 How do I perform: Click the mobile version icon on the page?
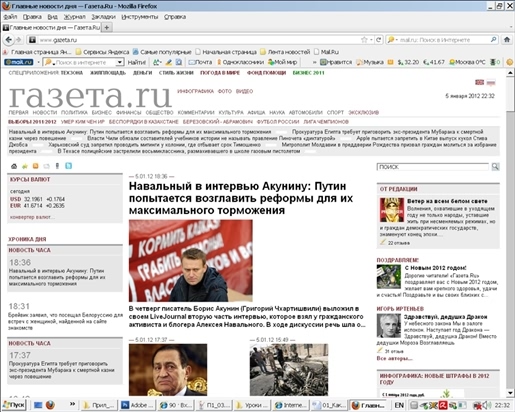click(57, 166)
